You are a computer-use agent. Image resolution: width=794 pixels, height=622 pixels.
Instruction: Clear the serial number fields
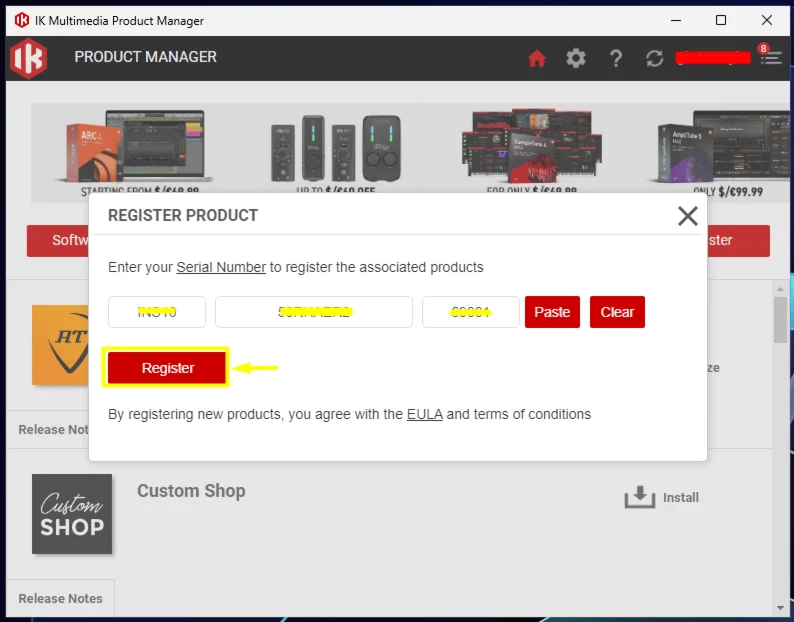tap(617, 312)
